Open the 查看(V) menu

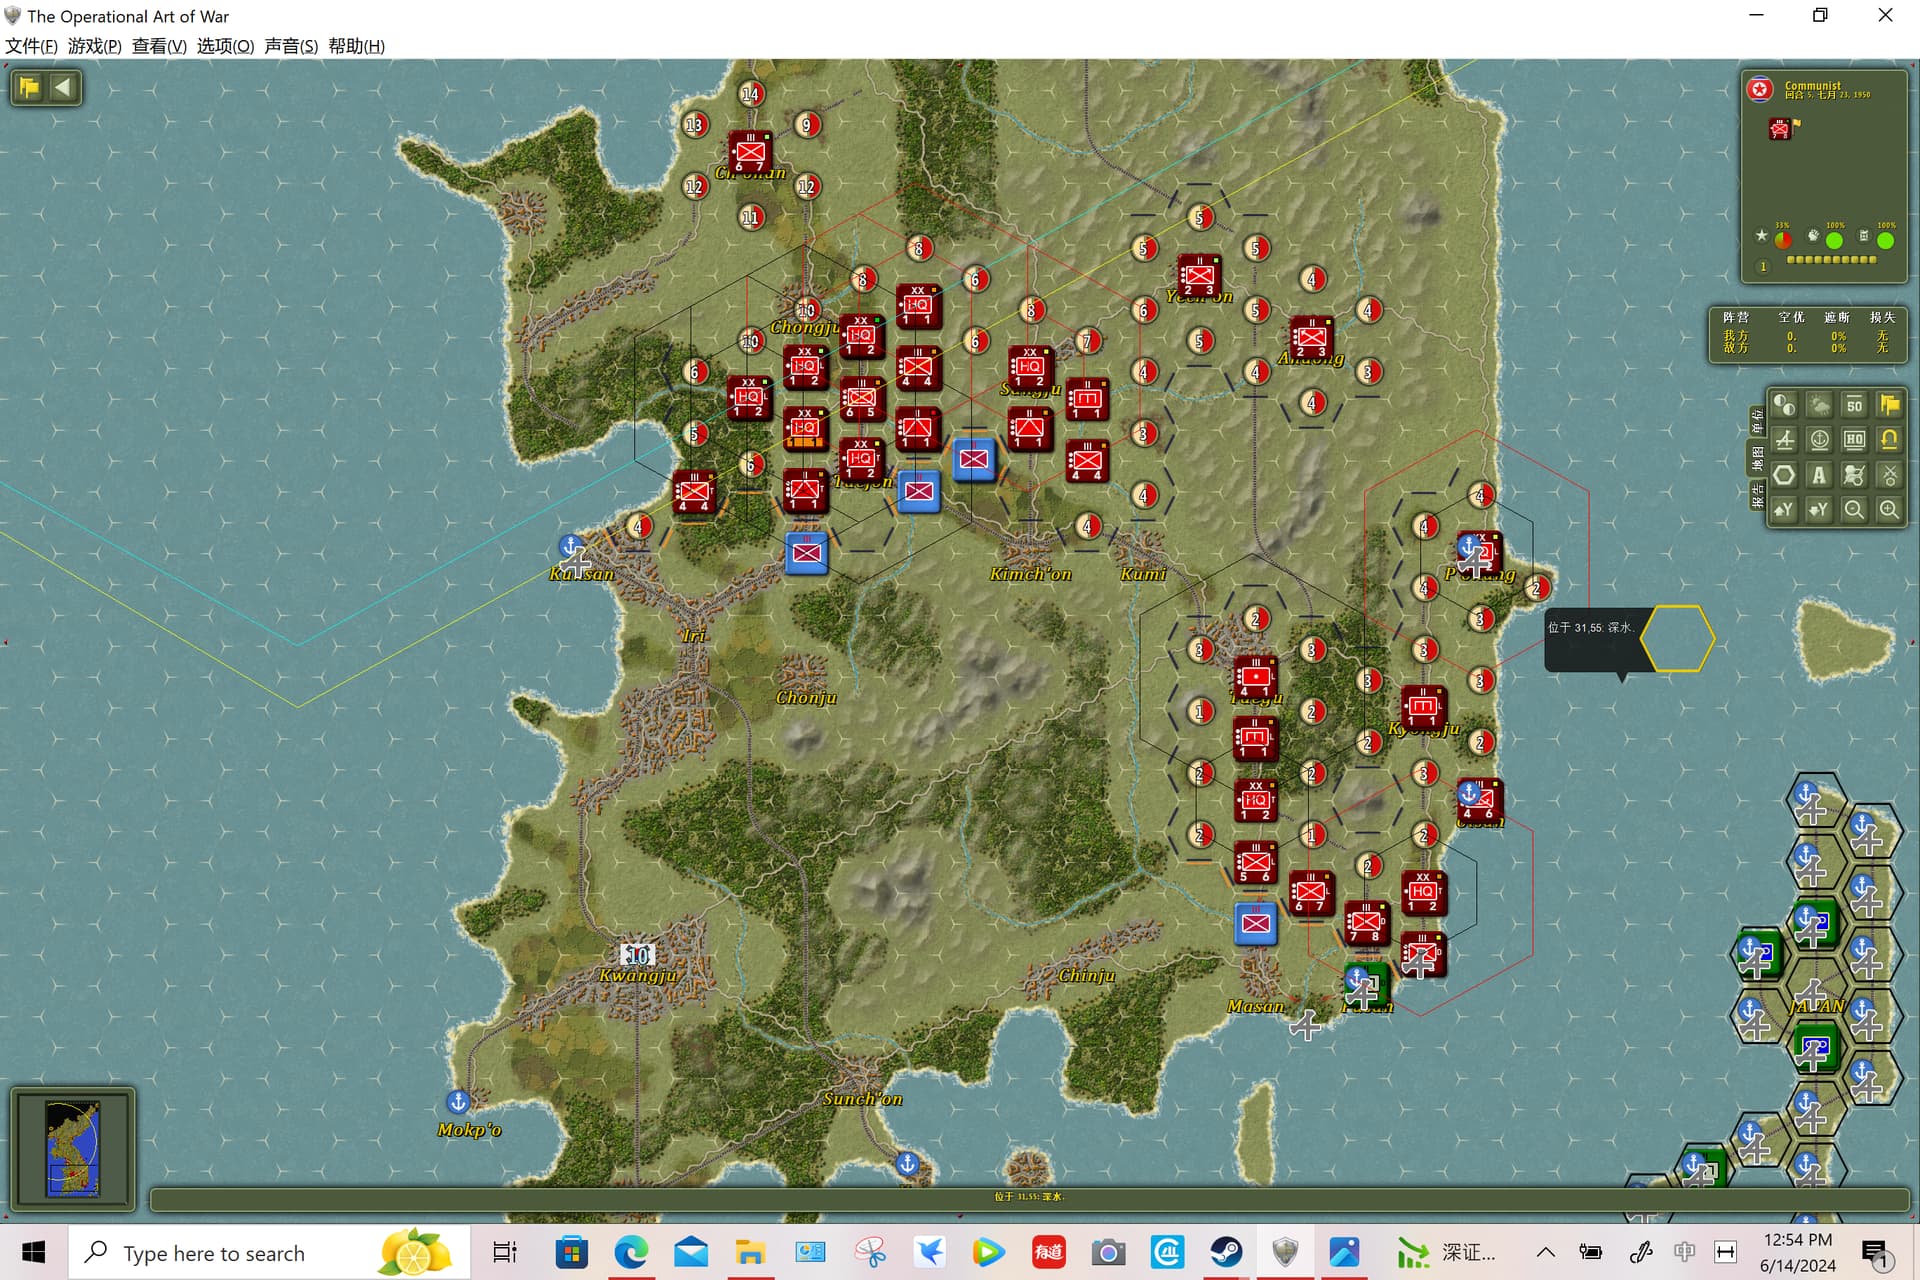(x=159, y=46)
